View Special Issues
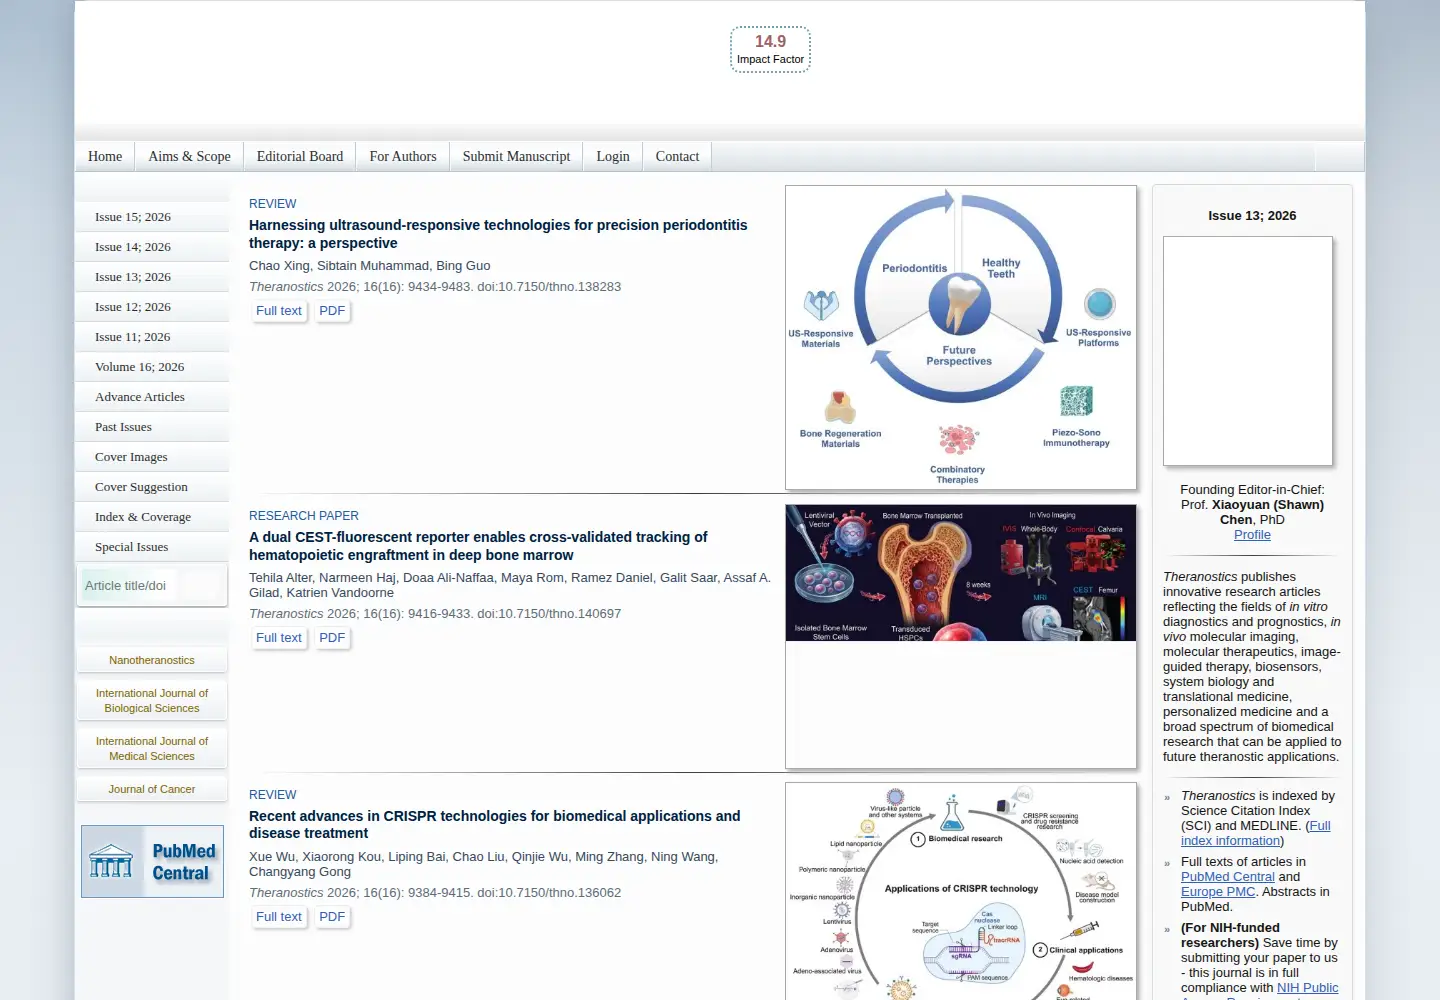The height and width of the screenshot is (1000, 1440). pyautogui.click(x=152, y=547)
